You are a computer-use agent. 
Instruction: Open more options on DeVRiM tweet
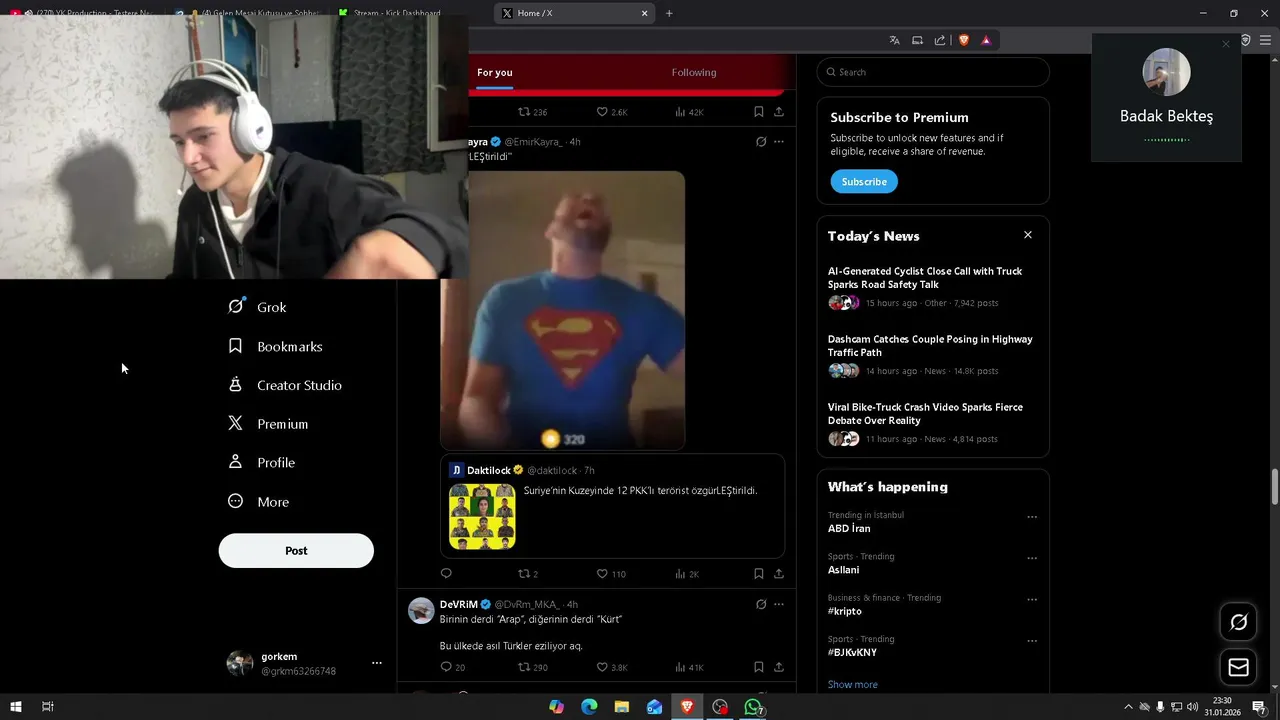click(778, 604)
